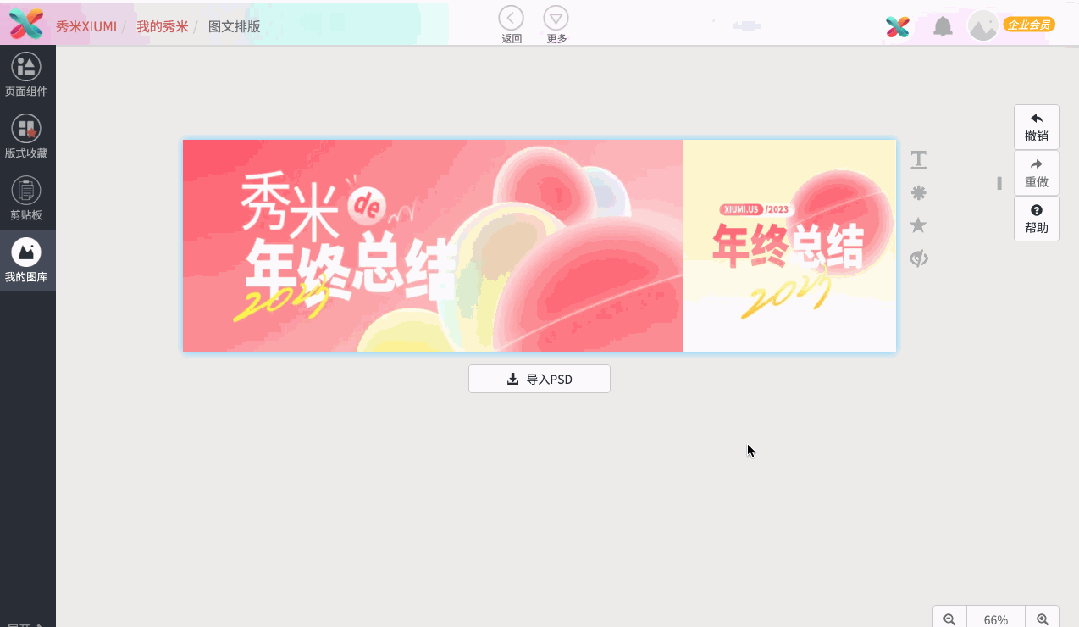Click the audio icon beside the canvas

point(918,258)
